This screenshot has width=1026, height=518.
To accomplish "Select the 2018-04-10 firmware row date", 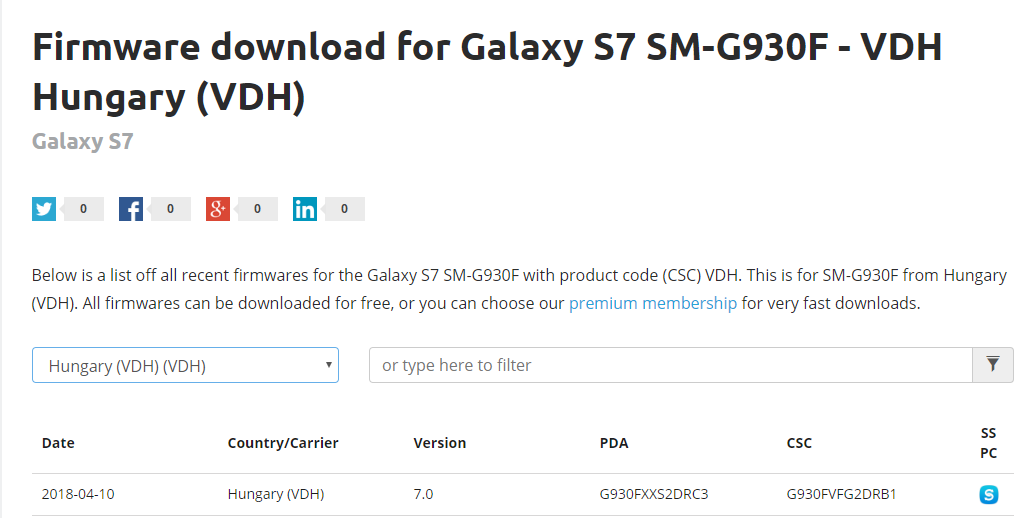I will [78, 494].
